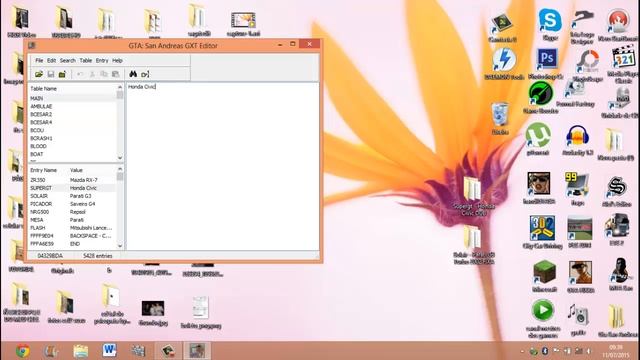Click the Audacity desktop shortcut
Screen dimensions: 640x360
coord(577,140)
